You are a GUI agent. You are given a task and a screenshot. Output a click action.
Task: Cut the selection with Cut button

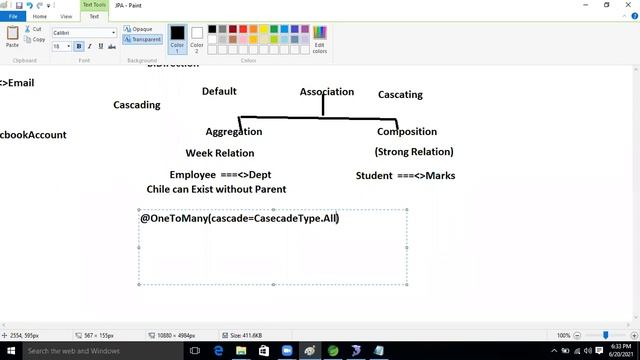click(x=33, y=29)
